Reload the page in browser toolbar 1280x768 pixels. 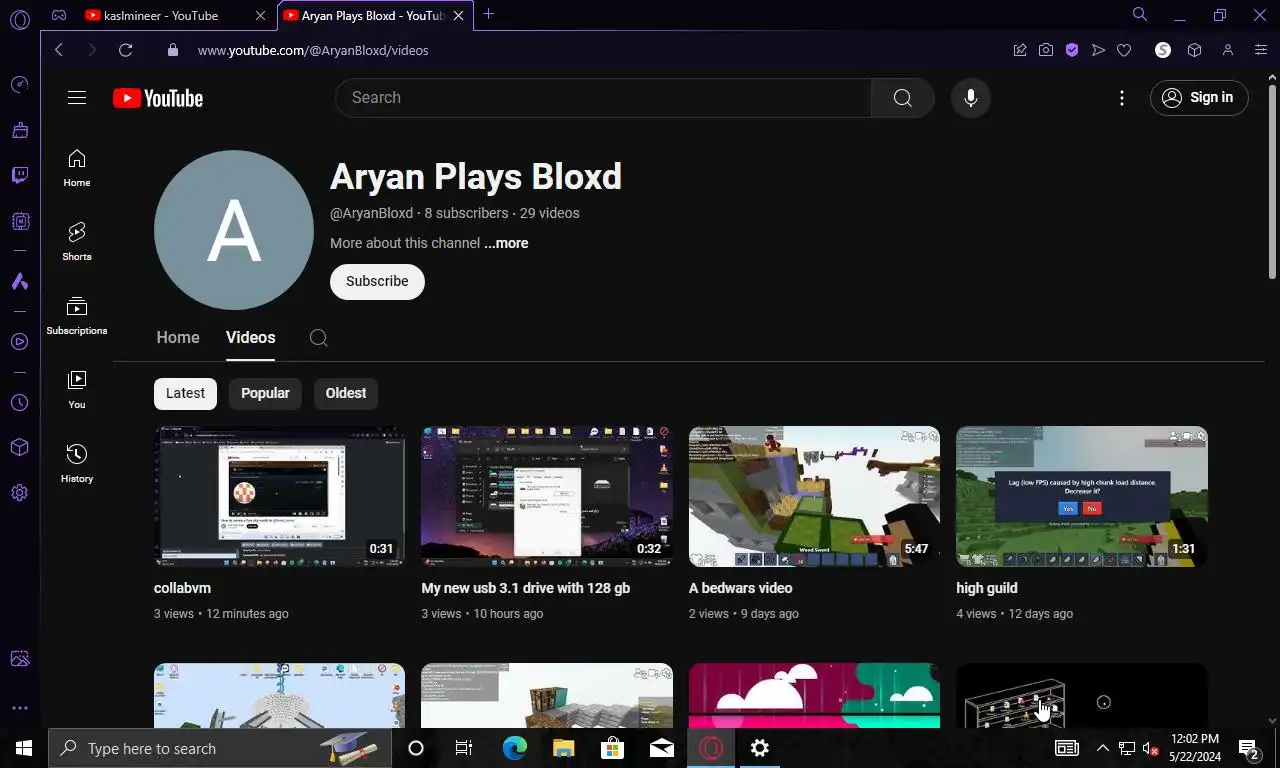(125, 50)
